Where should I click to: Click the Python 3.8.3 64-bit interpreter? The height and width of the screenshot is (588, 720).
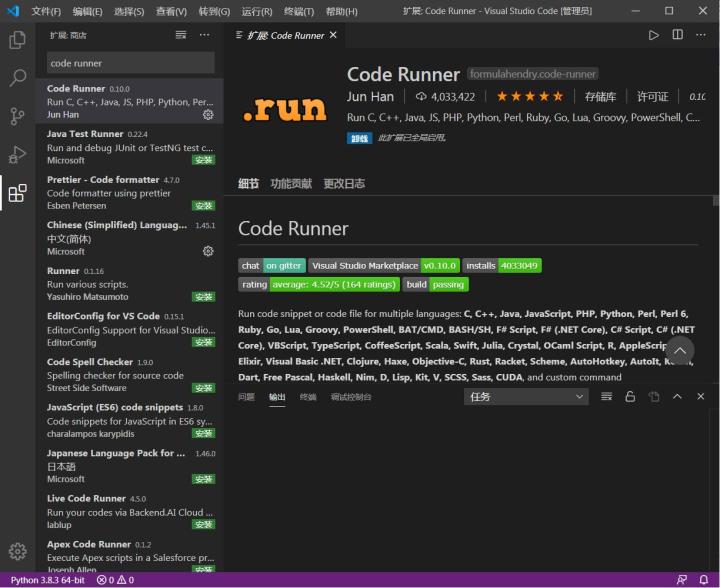(x=47, y=580)
